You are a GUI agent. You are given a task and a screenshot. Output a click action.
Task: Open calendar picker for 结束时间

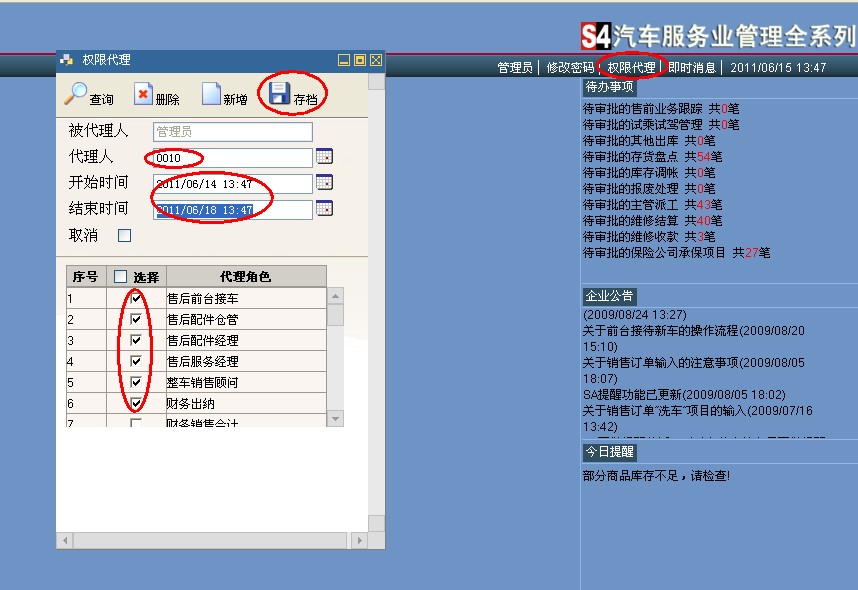coord(324,209)
